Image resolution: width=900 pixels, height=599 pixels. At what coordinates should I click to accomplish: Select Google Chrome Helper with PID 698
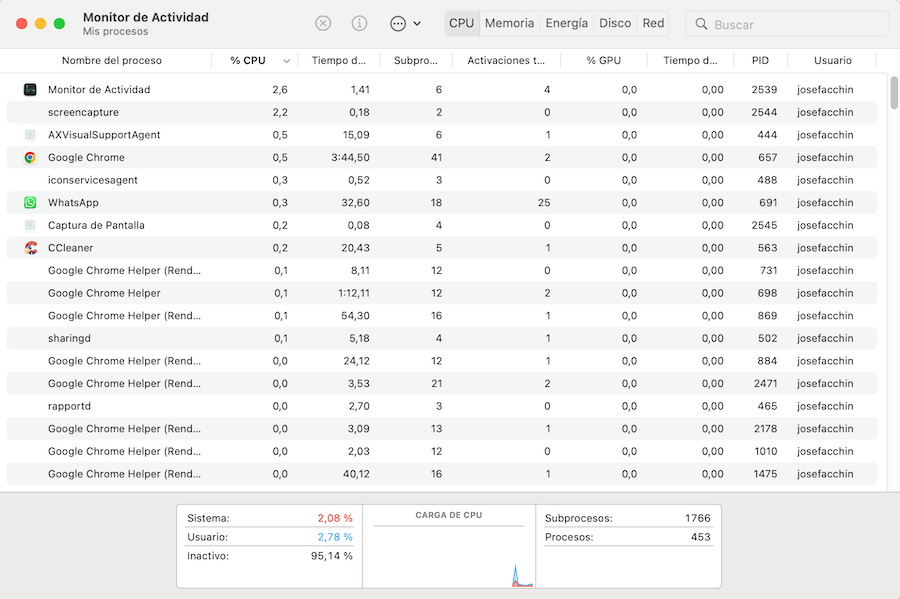coord(441,293)
